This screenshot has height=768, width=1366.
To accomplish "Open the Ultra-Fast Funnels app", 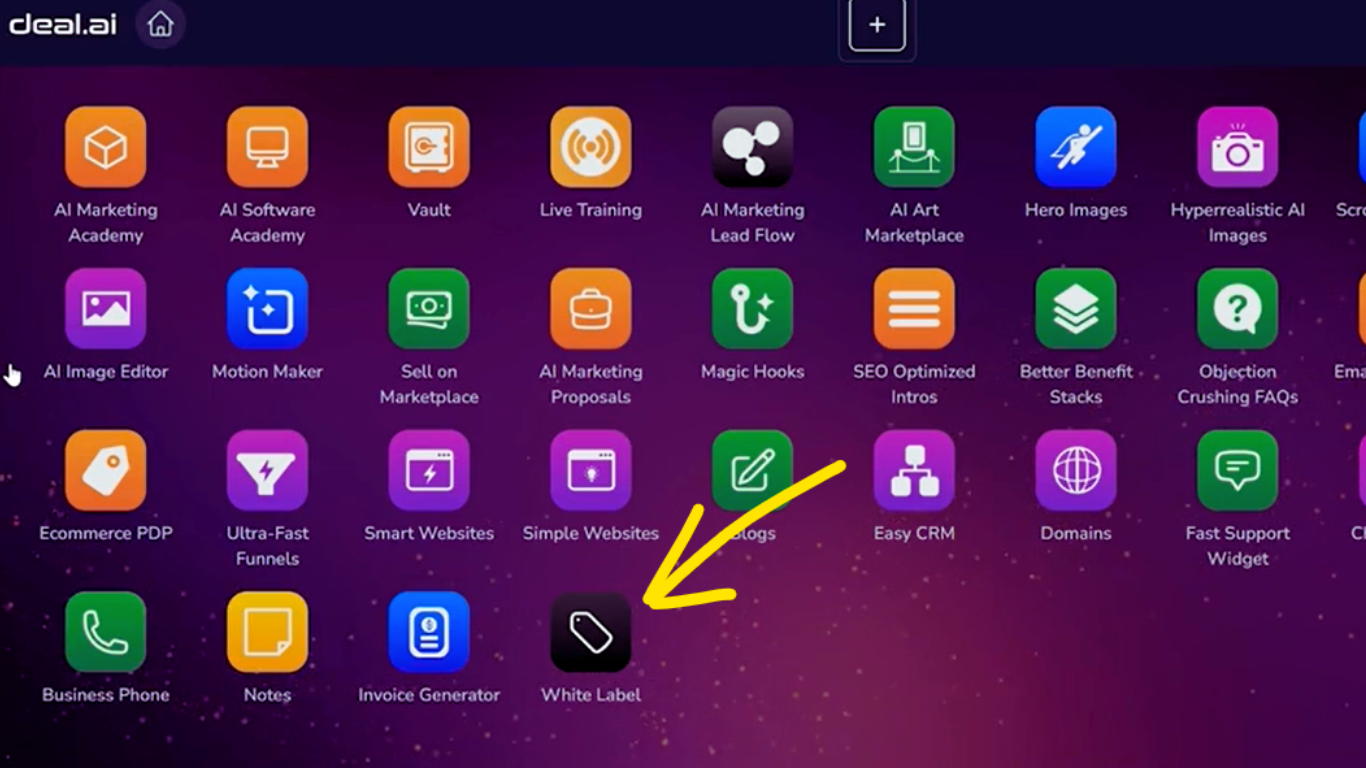I will [x=267, y=471].
